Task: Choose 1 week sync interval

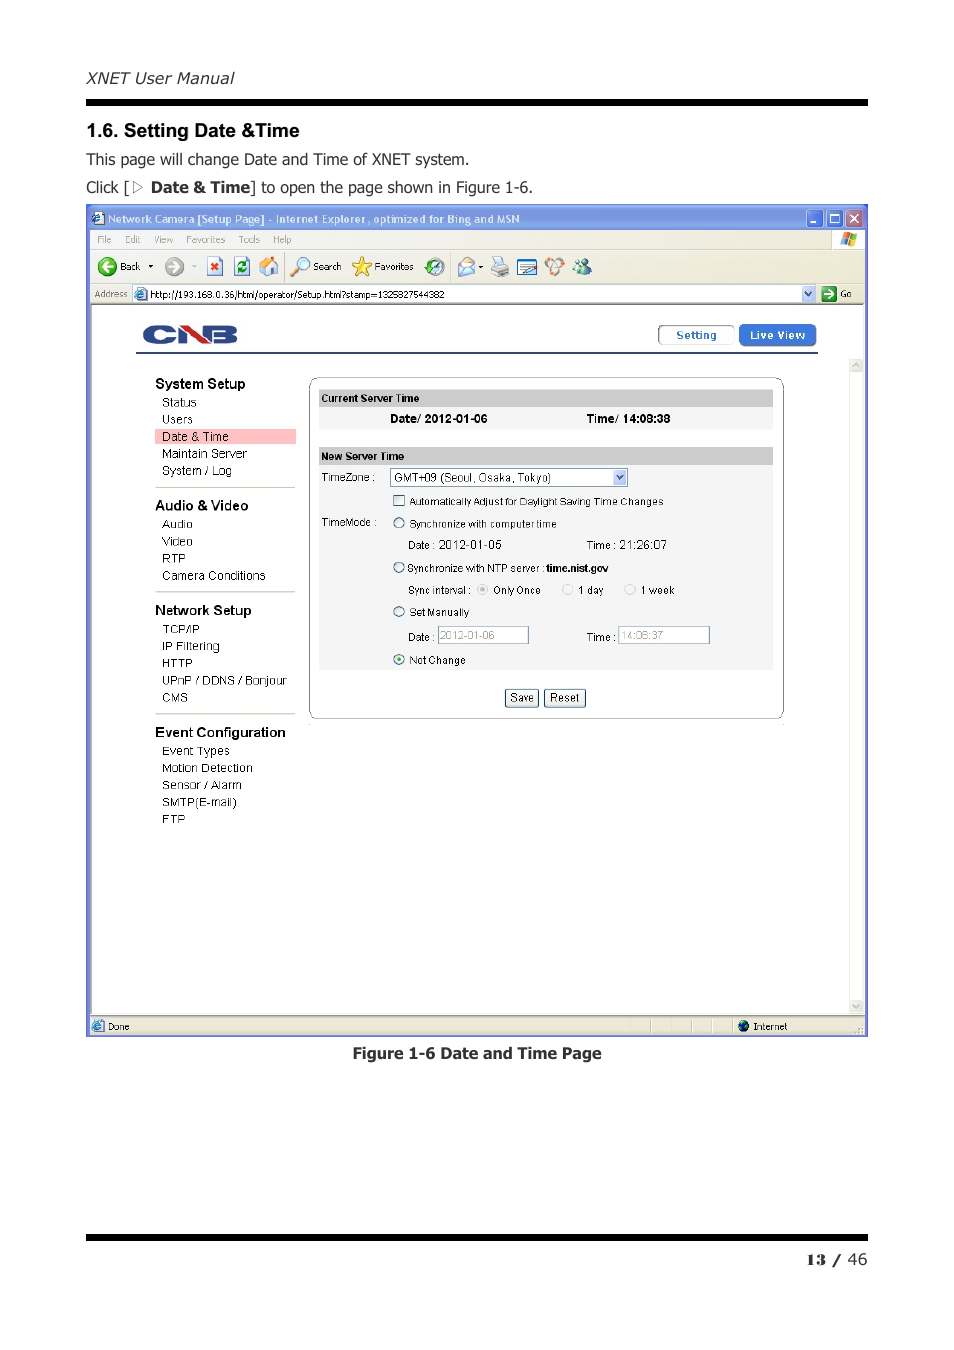Action: 630,590
